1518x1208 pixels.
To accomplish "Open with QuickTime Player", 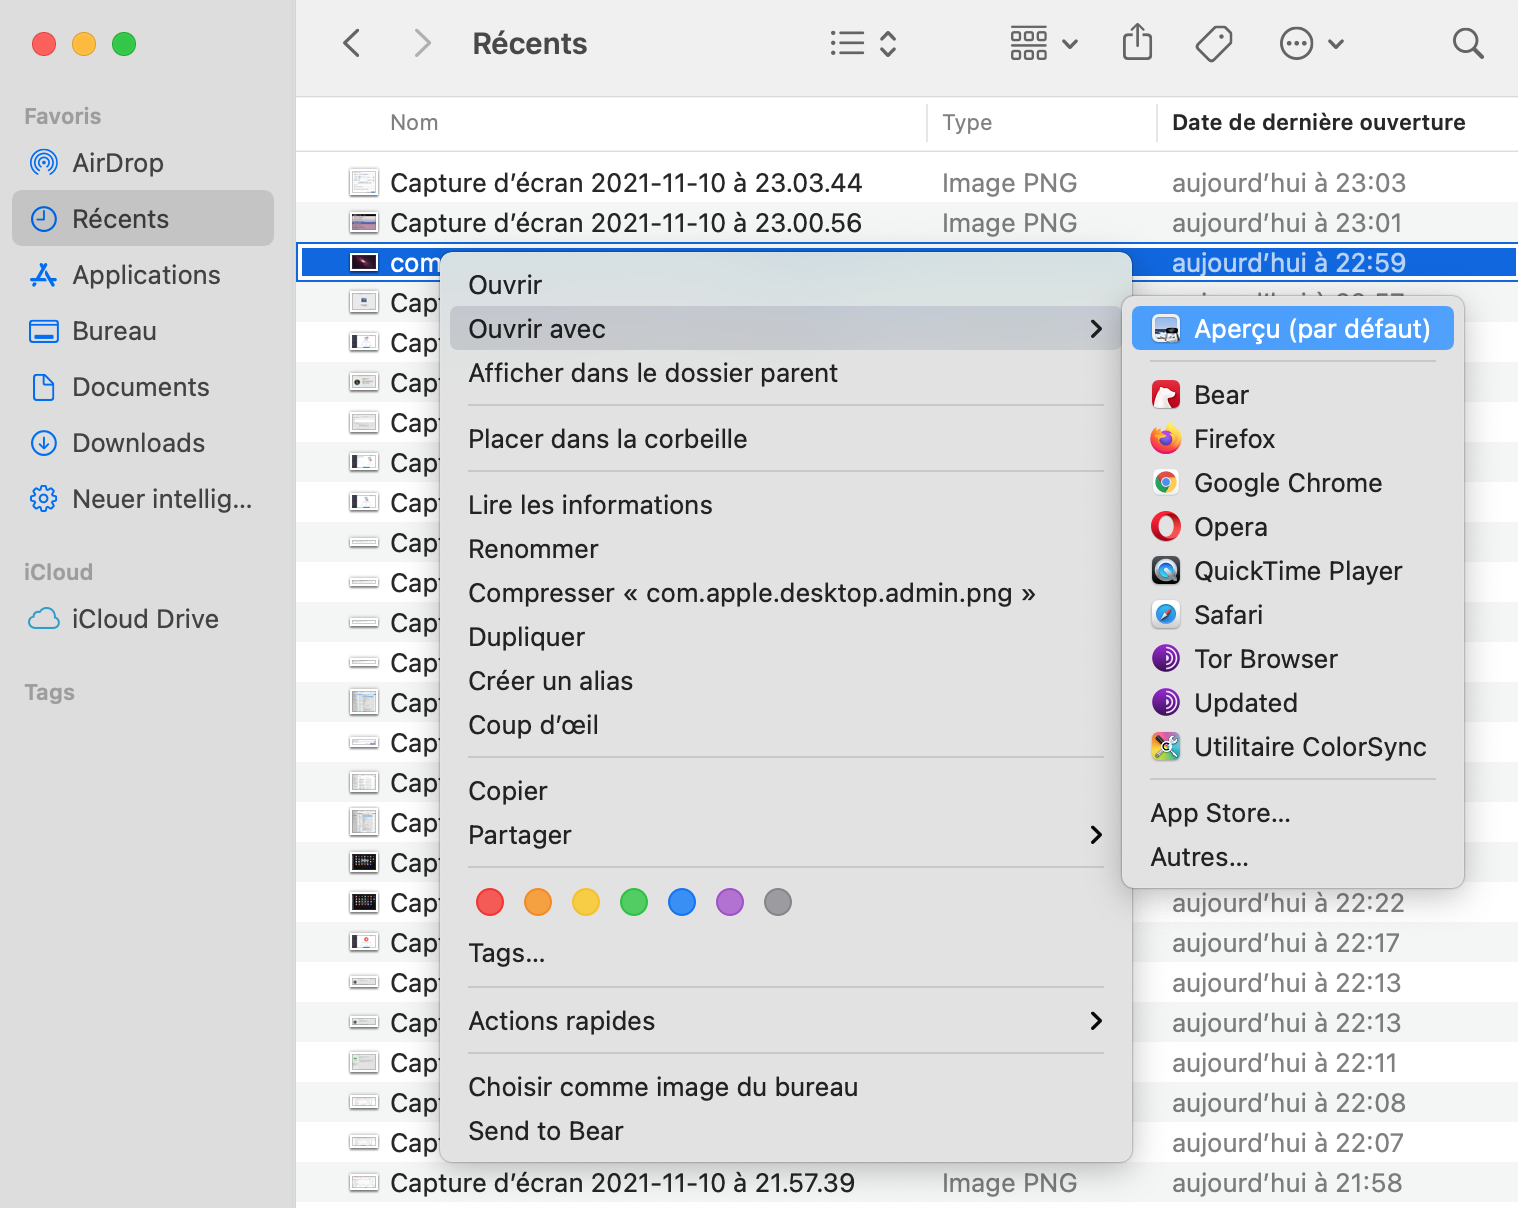I will 1293,571.
